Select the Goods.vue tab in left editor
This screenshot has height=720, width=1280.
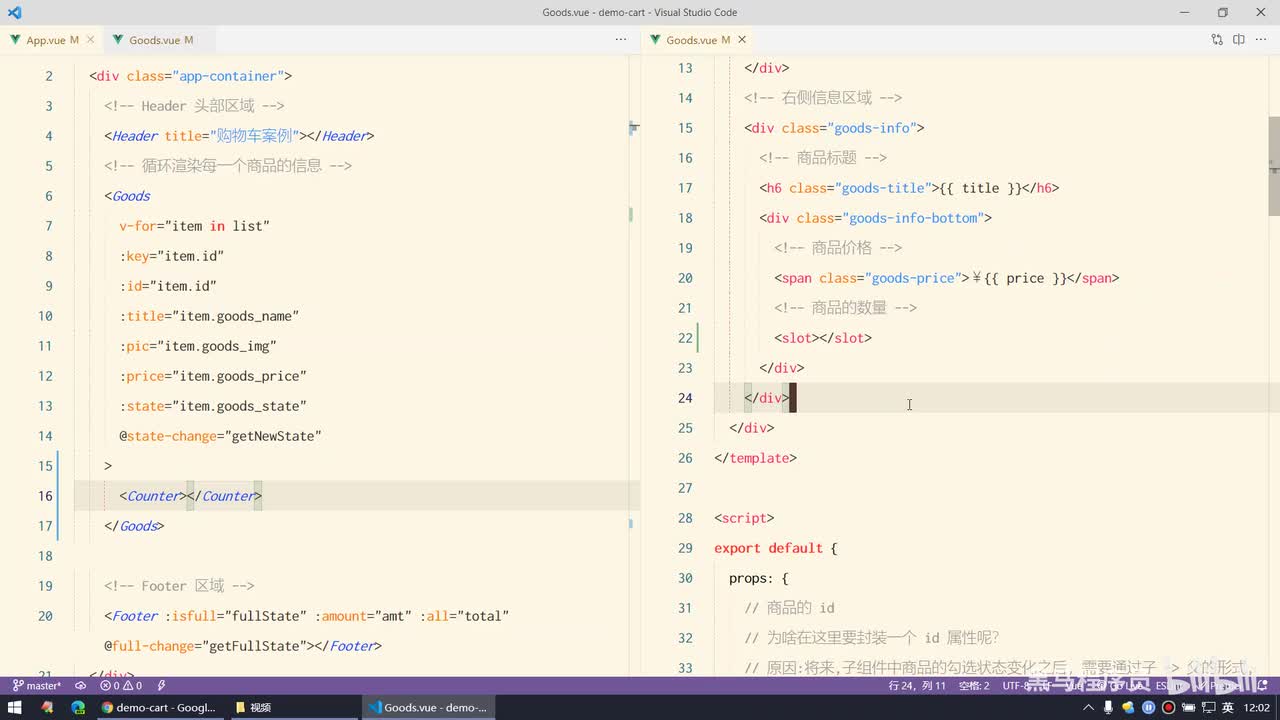pos(154,40)
